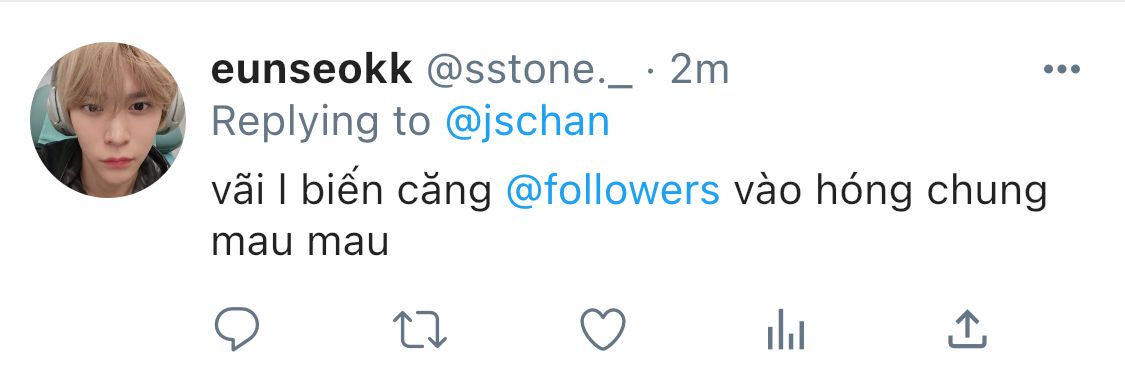
Task: Click the 'vào hóng chung' text portion
Action: coord(890,191)
